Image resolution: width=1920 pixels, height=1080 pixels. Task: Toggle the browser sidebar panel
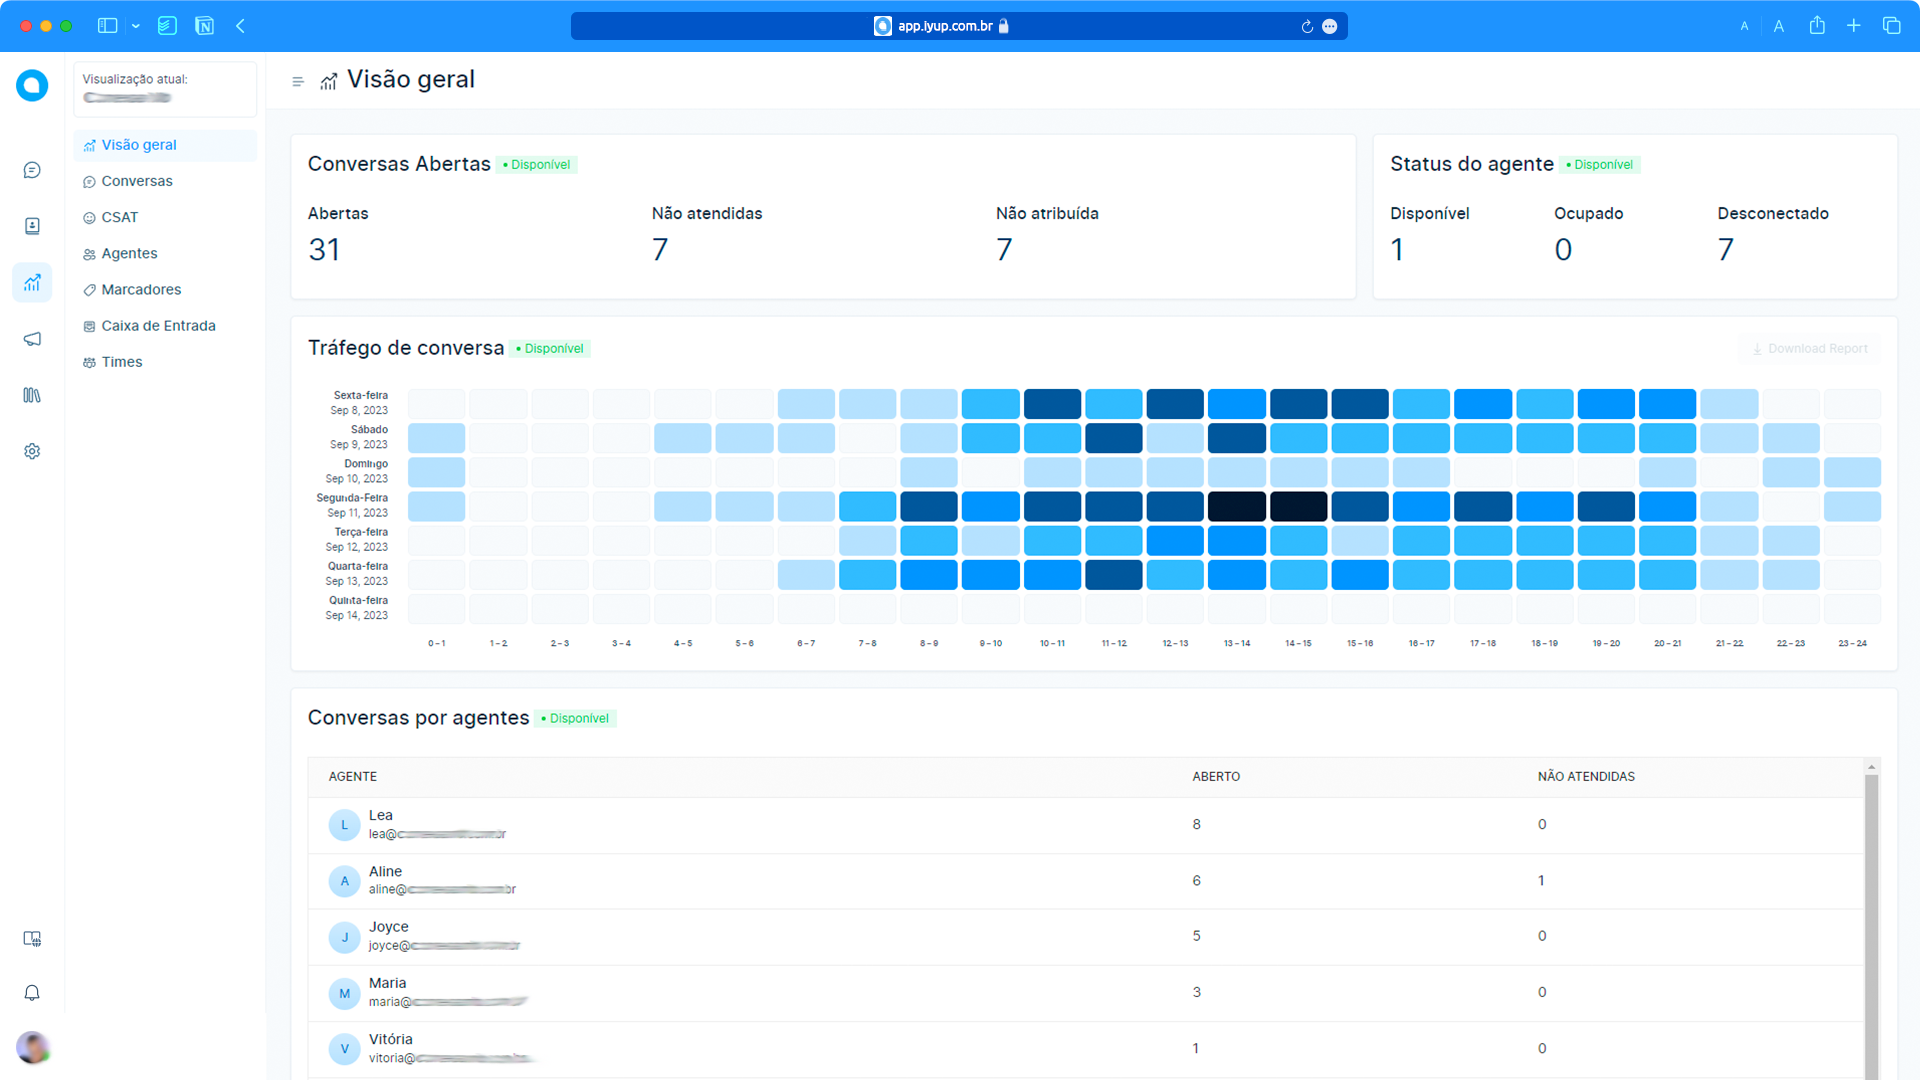(x=106, y=26)
